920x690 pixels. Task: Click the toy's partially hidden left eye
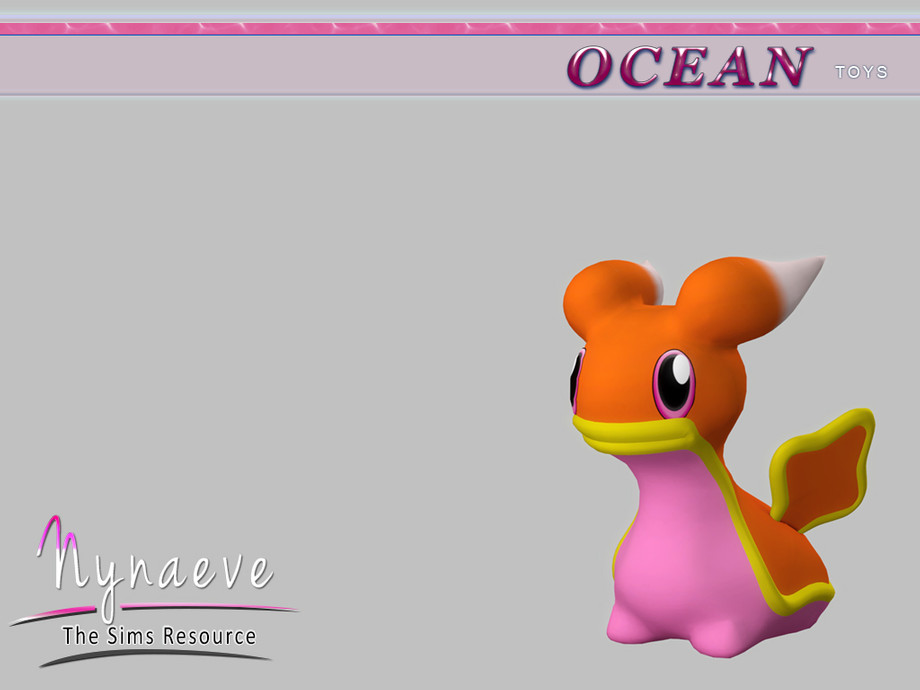coord(576,378)
